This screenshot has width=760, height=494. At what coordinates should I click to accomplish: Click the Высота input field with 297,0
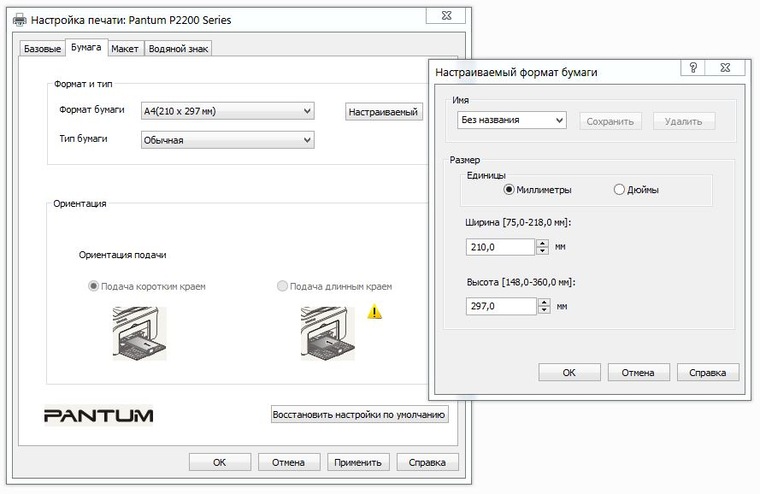pos(501,306)
